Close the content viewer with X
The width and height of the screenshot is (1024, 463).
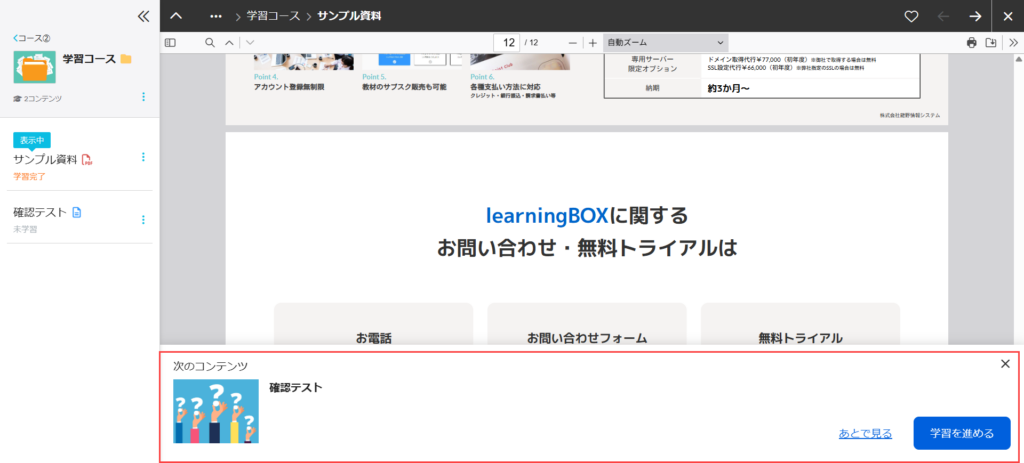1008,16
